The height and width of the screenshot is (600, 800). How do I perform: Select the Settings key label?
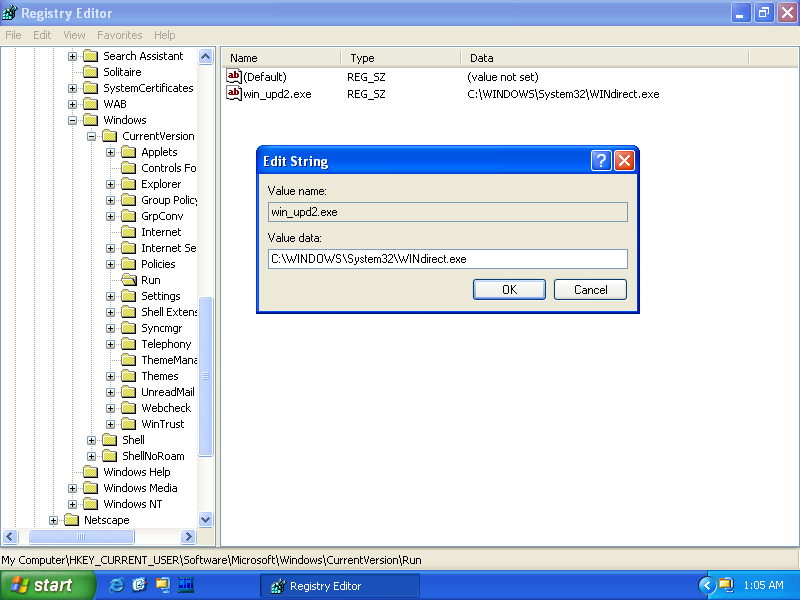[x=161, y=296]
